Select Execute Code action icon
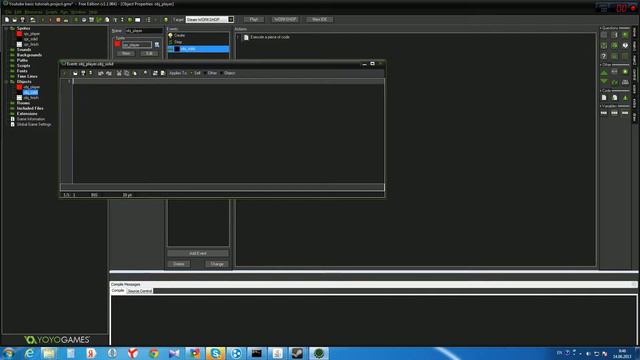Image resolution: width=640 pixels, height=360 pixels. [604, 98]
